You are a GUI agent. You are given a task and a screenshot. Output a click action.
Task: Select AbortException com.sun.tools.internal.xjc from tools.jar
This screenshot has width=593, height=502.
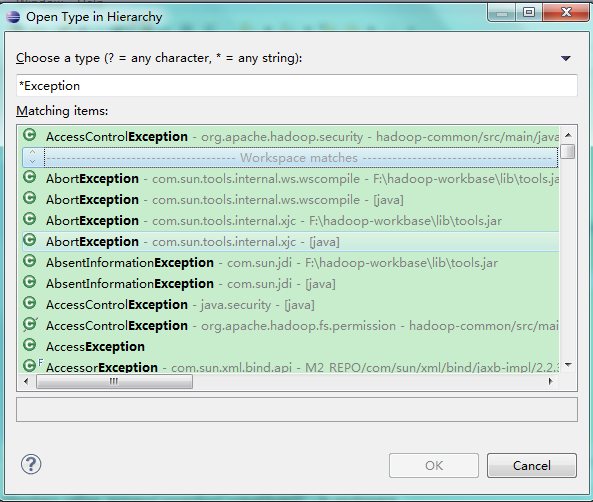coord(290,221)
